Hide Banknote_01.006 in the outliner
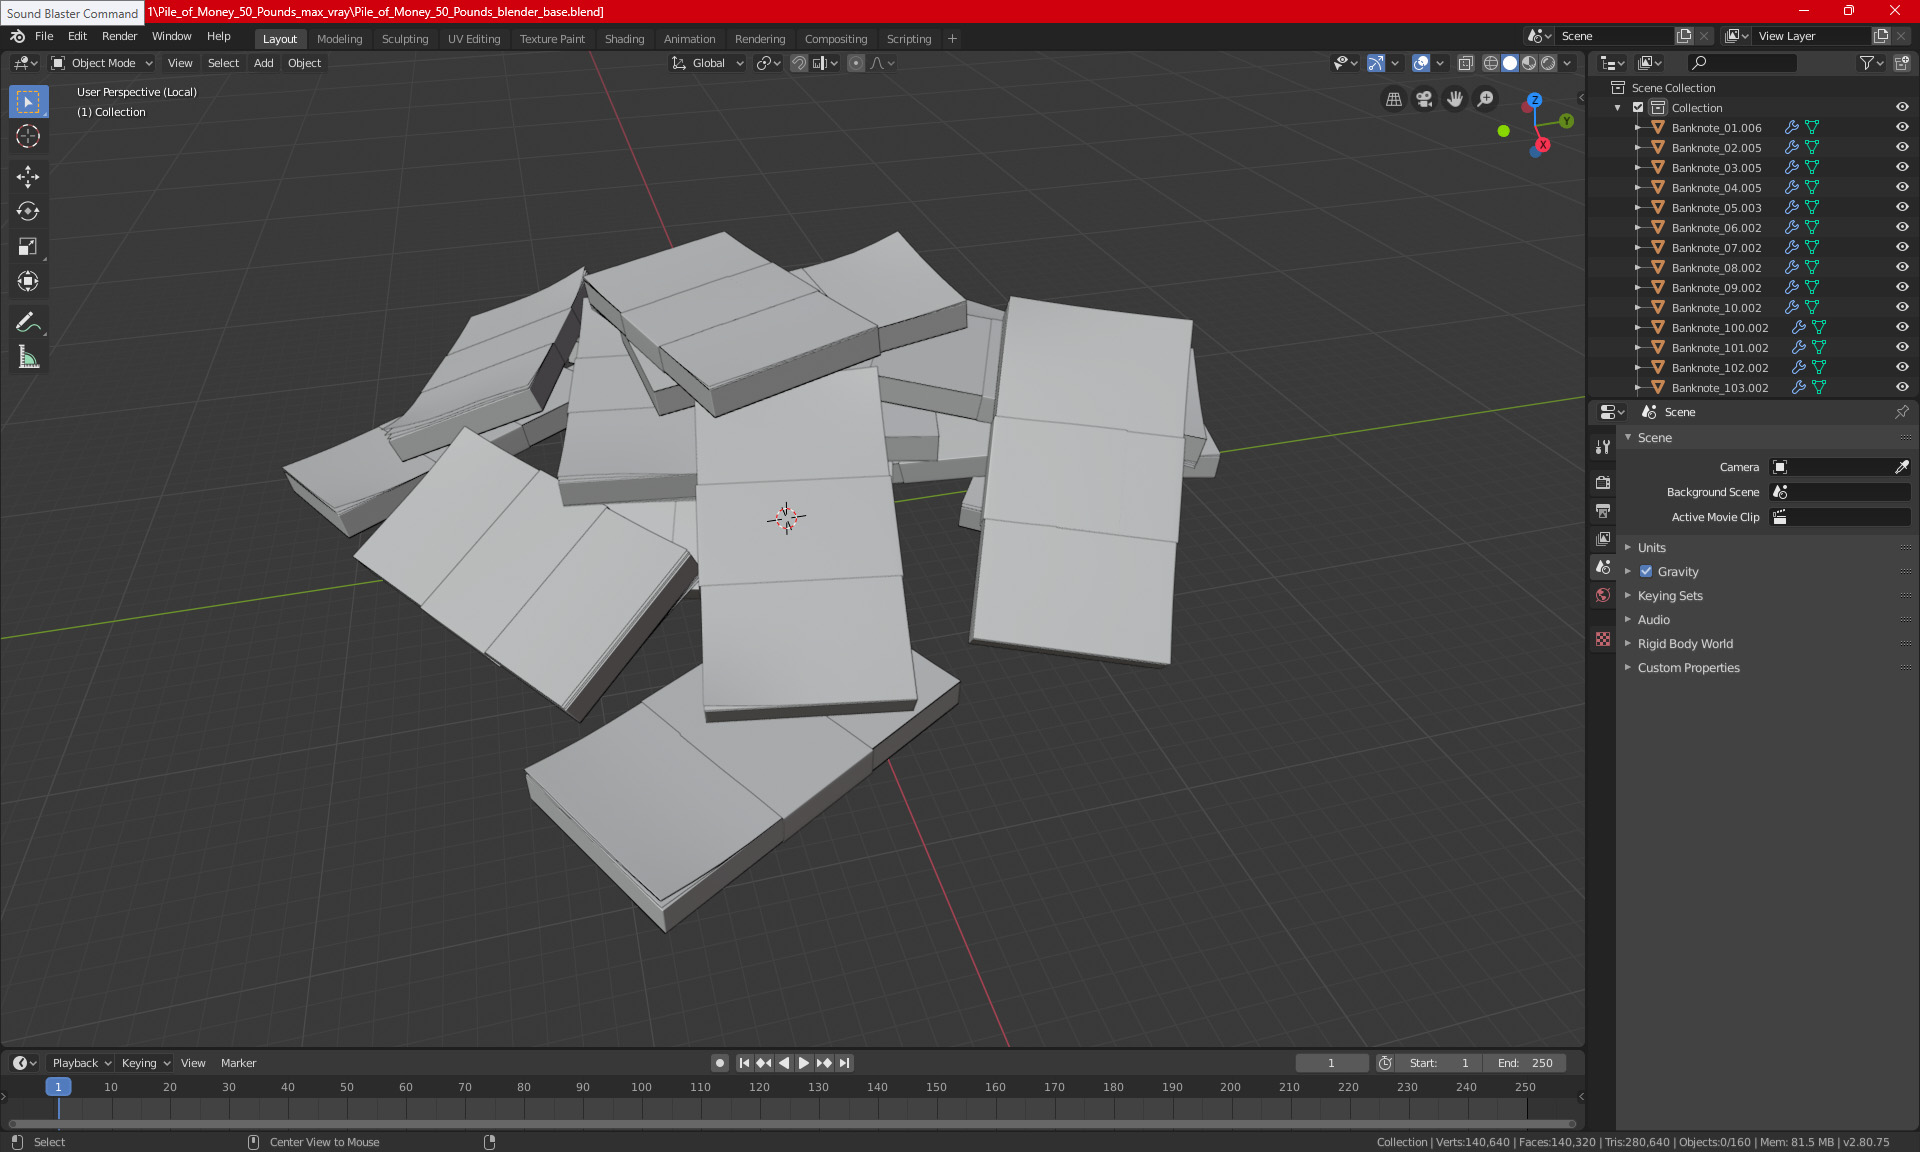The height and width of the screenshot is (1152, 1920). (1902, 127)
